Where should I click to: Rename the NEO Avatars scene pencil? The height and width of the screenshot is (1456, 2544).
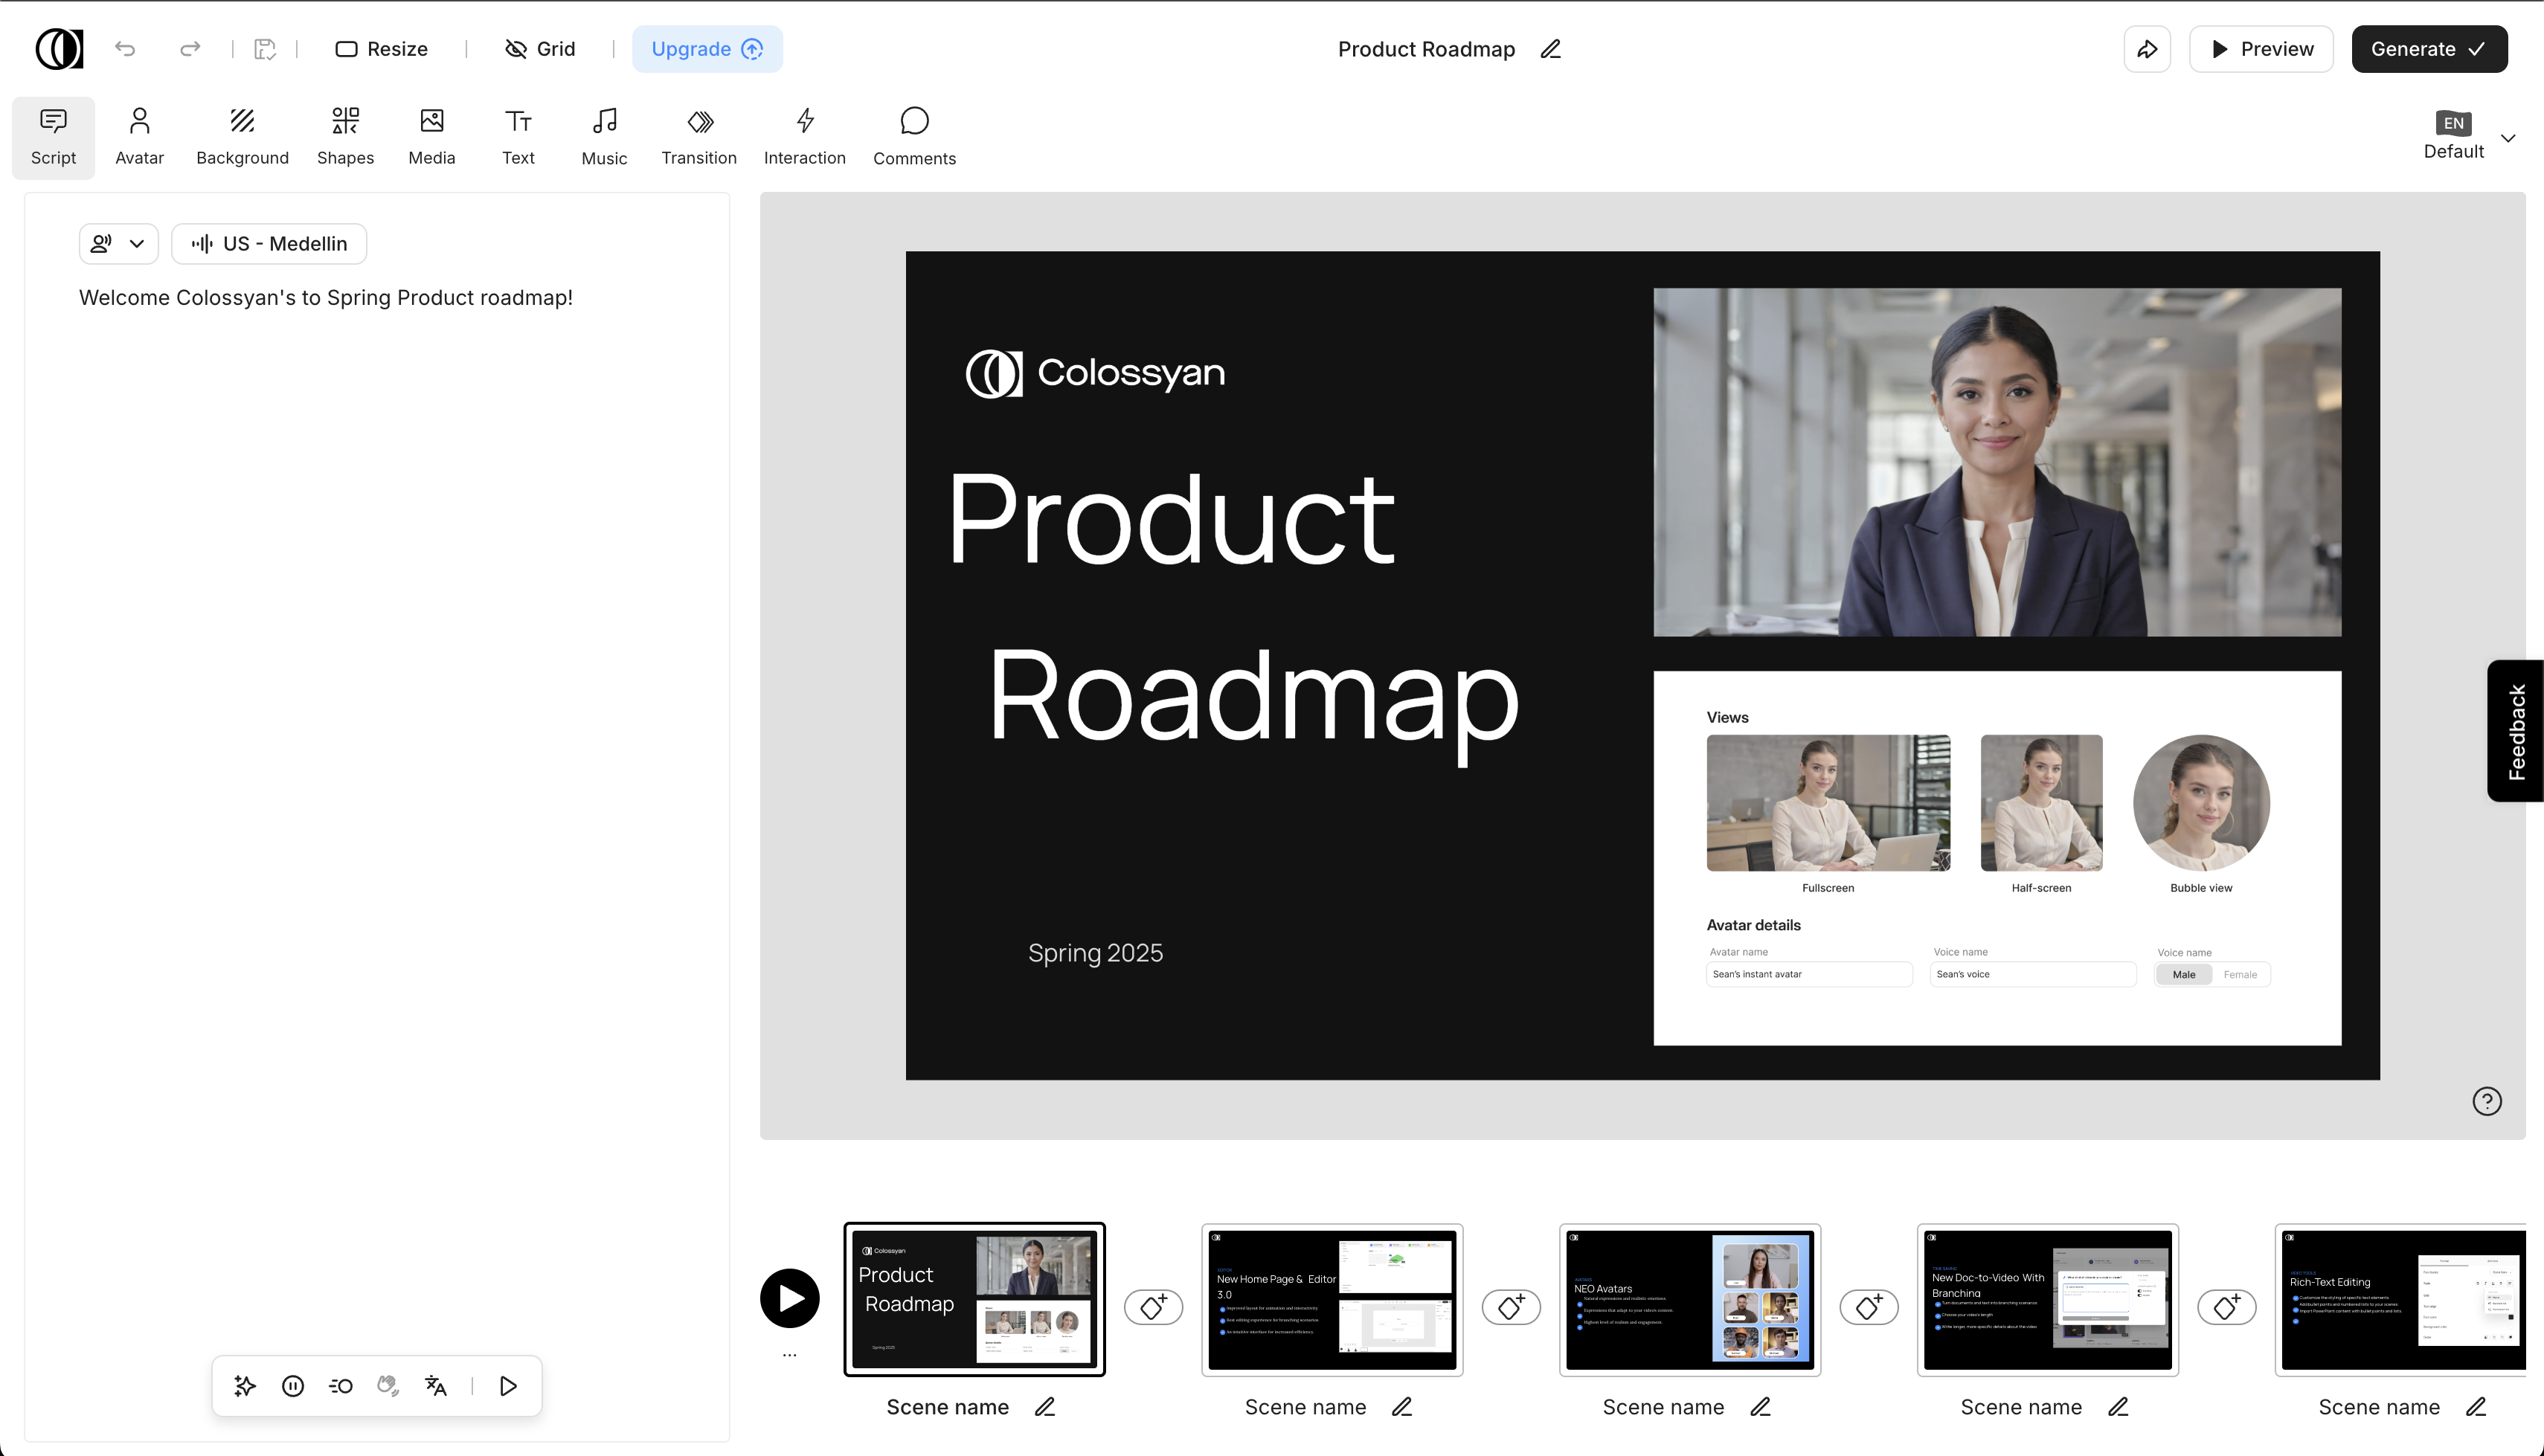pyautogui.click(x=1760, y=1406)
